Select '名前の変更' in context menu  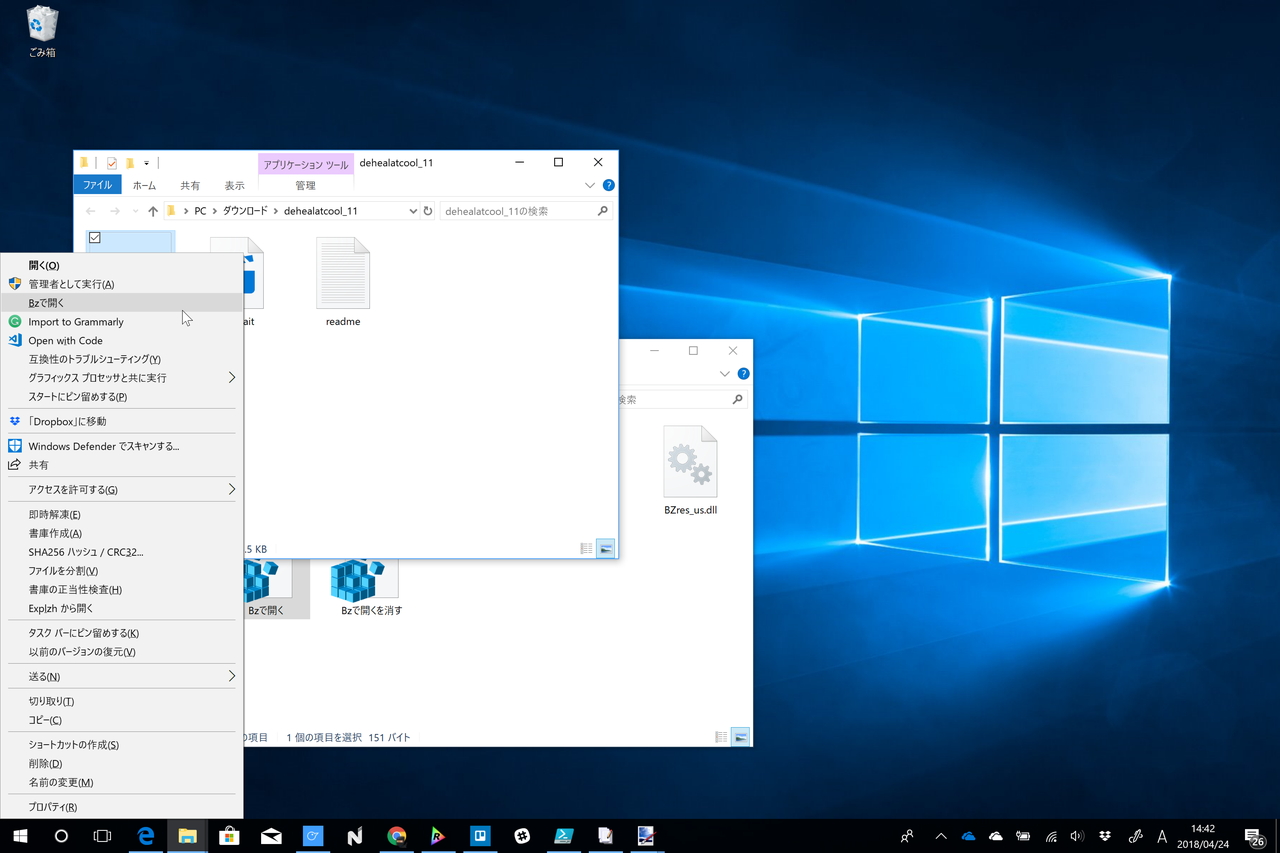pos(122,783)
